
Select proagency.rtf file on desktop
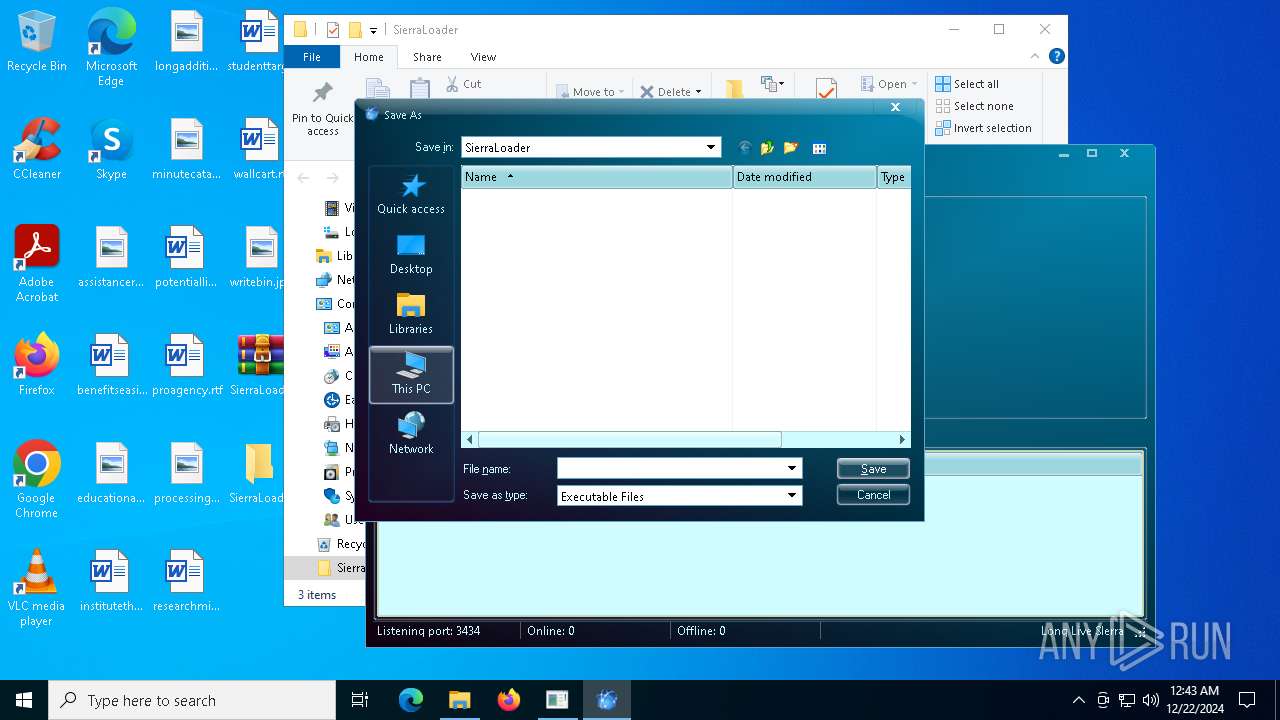[187, 365]
